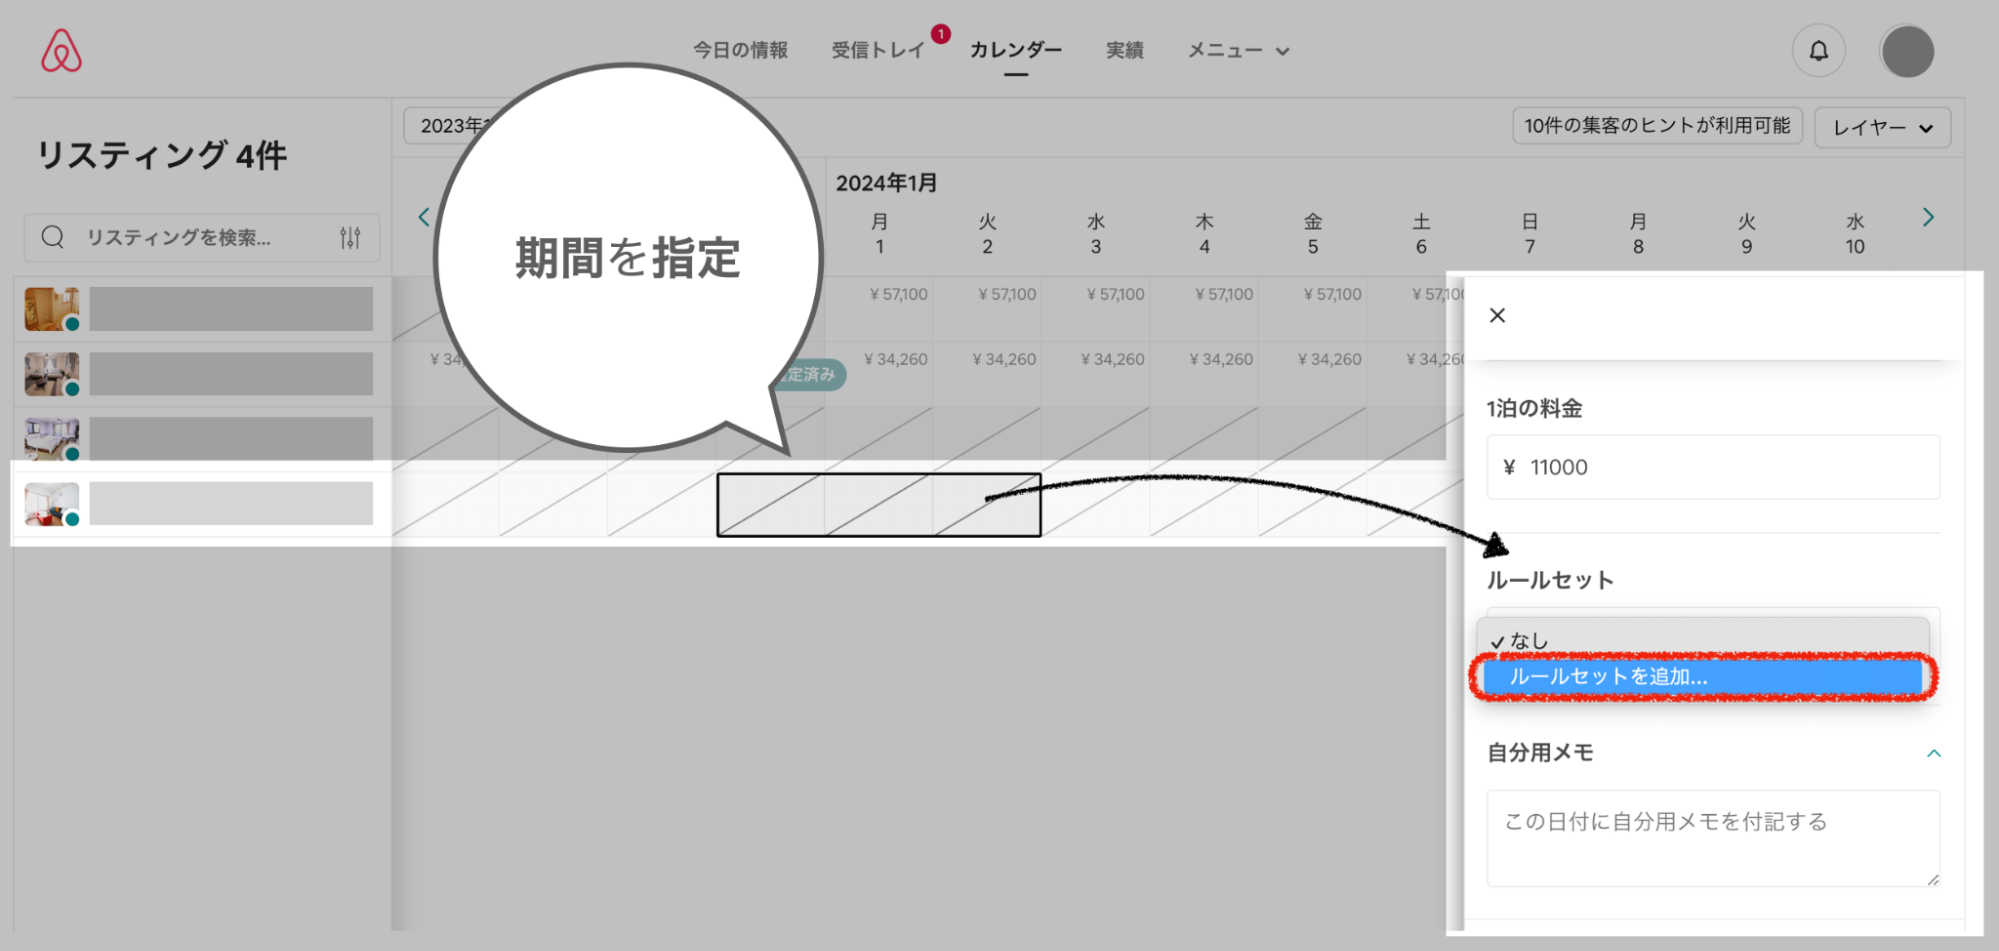This screenshot has width=1999, height=951.
Task: Expand the メニュー navigation menu
Action: 1238,51
